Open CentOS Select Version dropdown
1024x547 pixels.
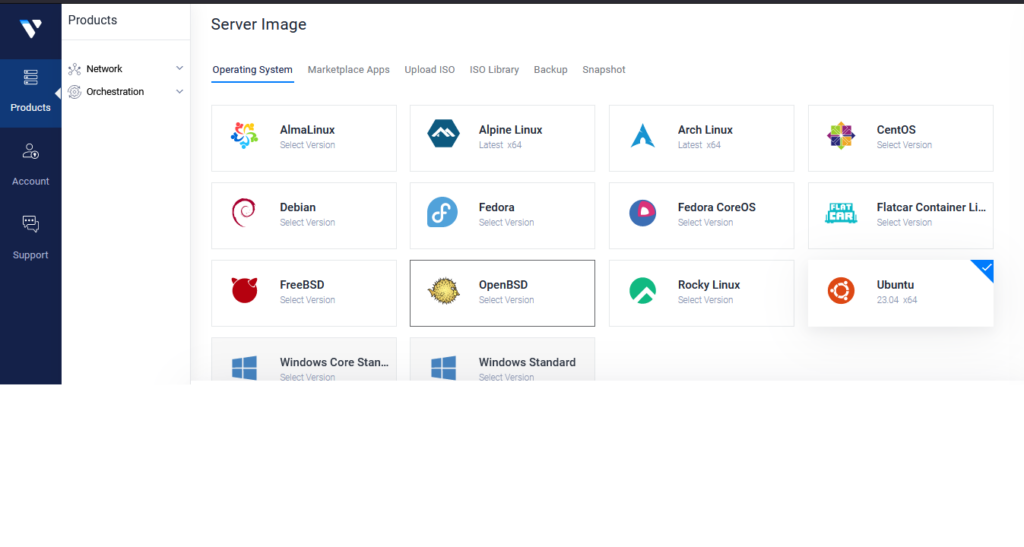904,145
